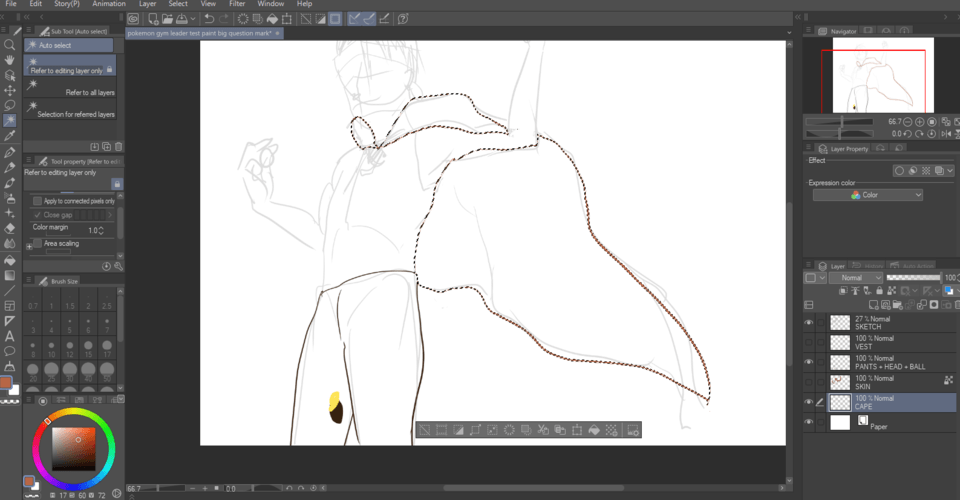The width and height of the screenshot is (960, 500).
Task: Select the Text tool
Action: click(10, 336)
